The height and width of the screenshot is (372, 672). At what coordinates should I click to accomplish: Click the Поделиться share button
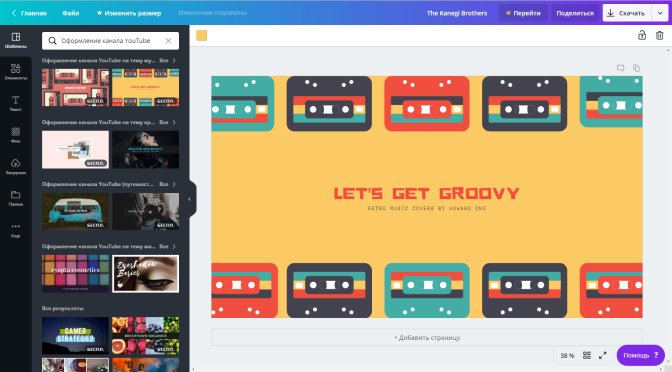pyautogui.click(x=575, y=13)
